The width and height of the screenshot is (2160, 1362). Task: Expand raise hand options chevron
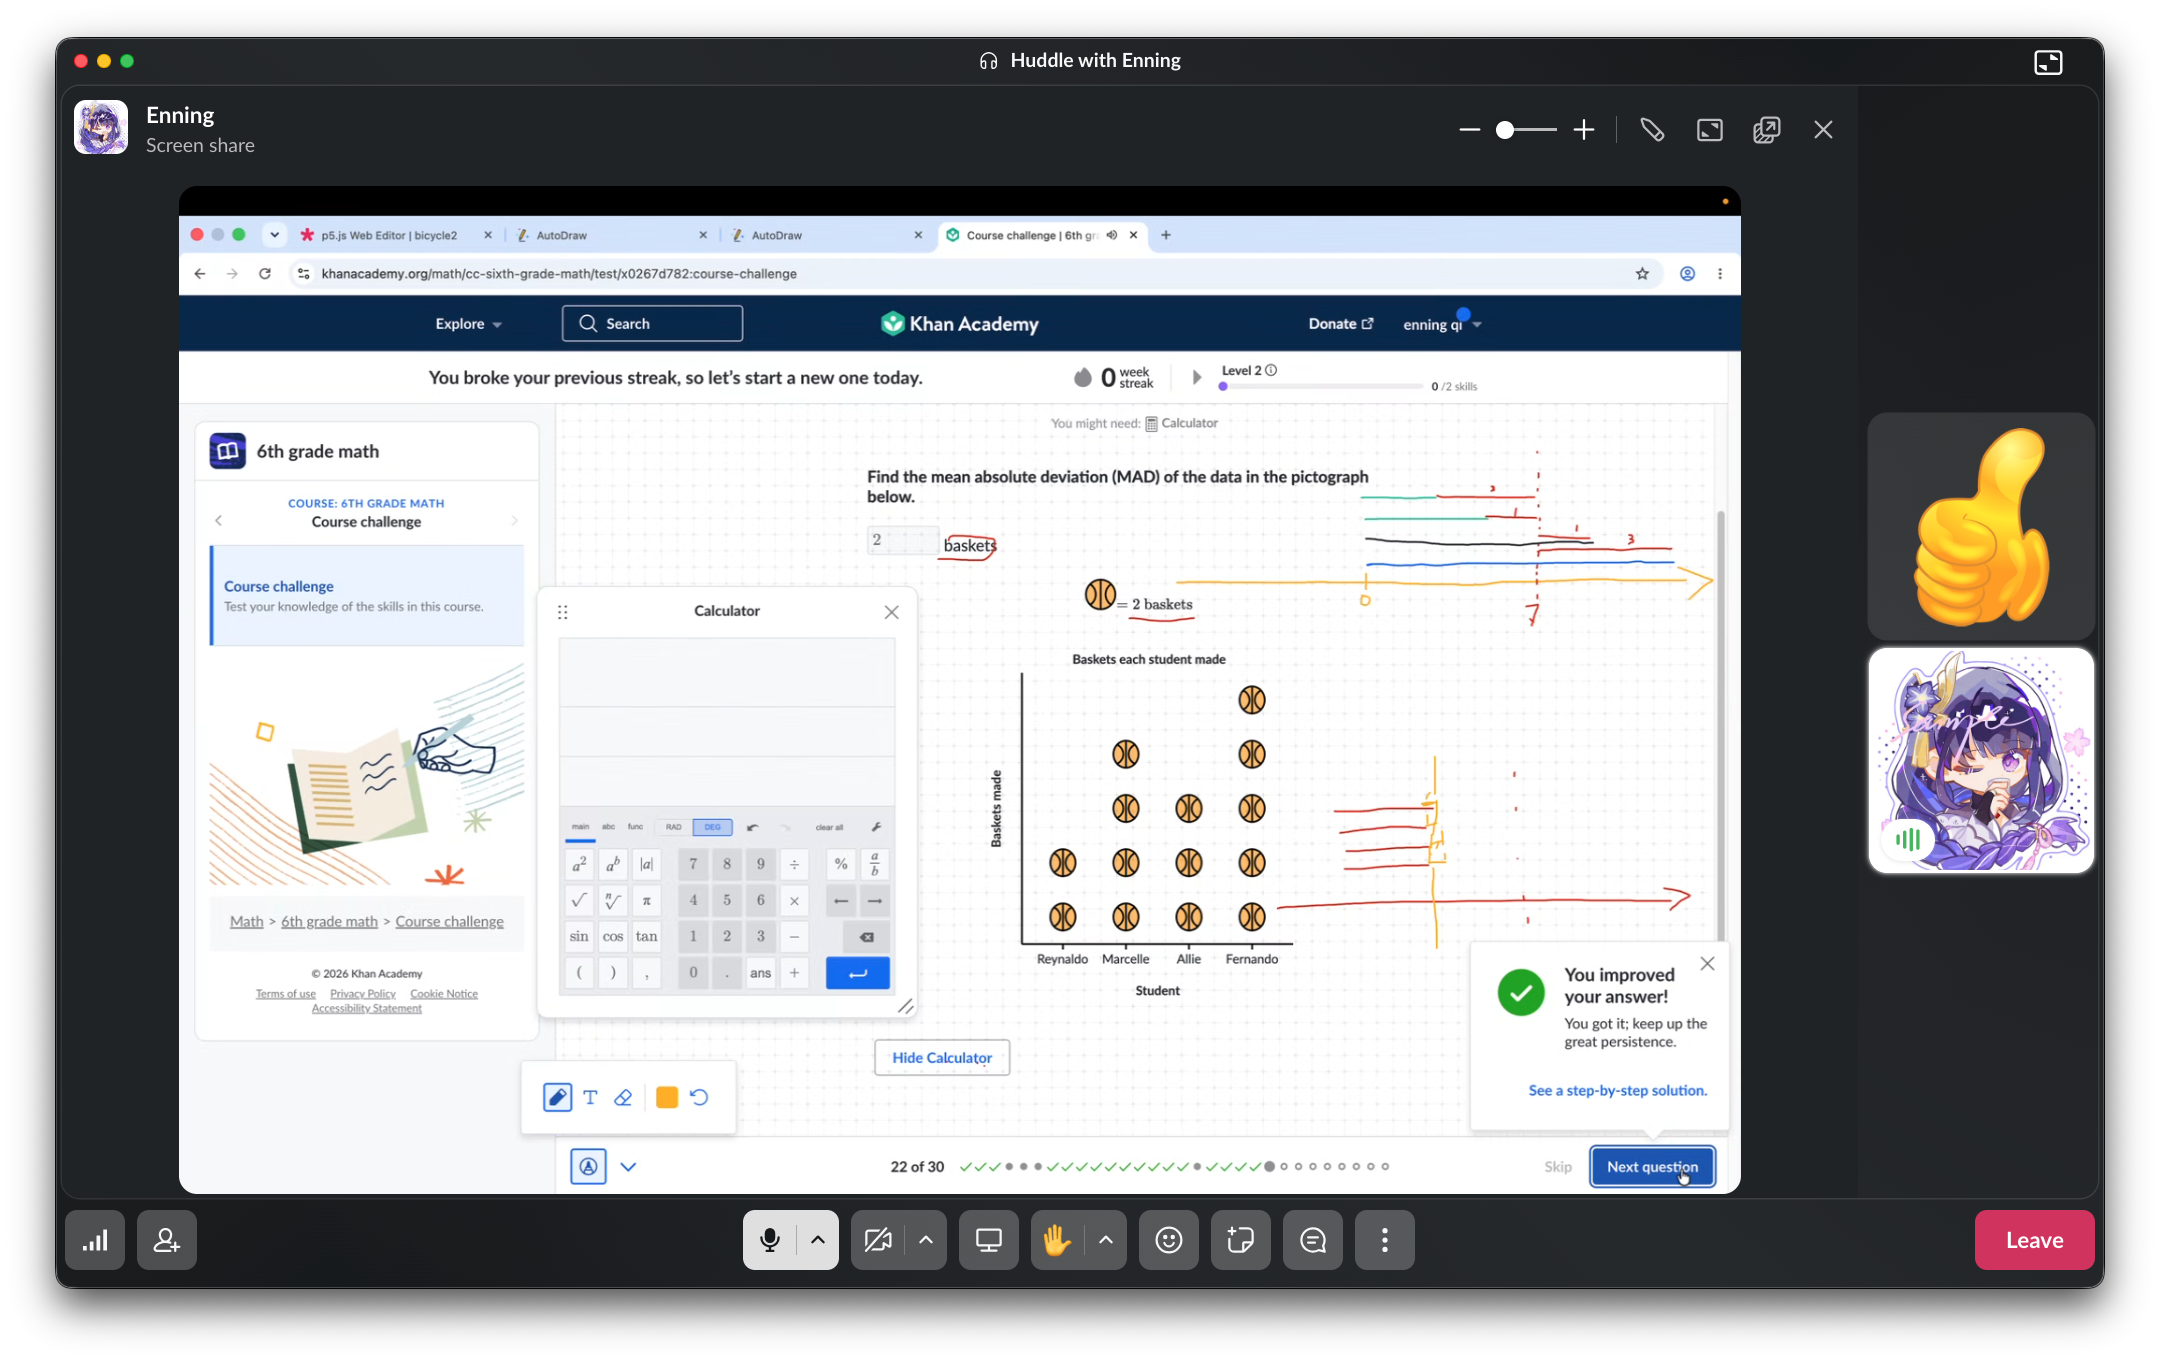[1106, 1240]
